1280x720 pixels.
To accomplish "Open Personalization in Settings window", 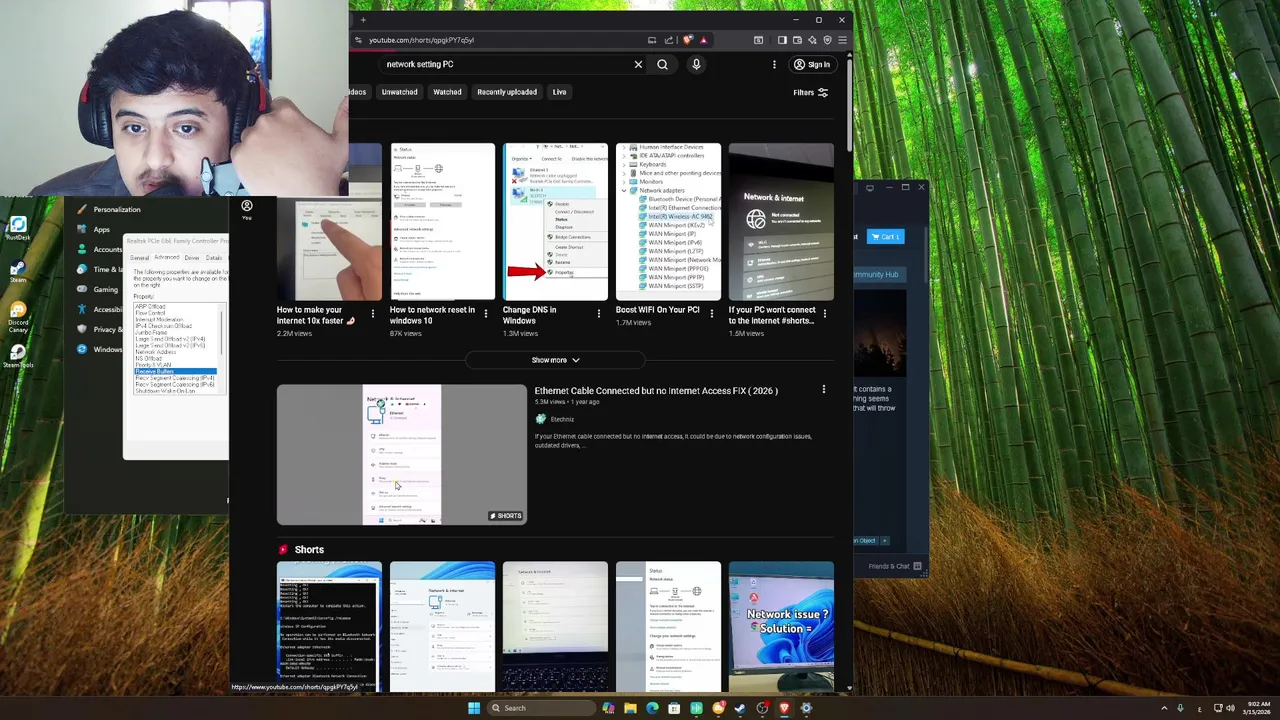I will 117,209.
